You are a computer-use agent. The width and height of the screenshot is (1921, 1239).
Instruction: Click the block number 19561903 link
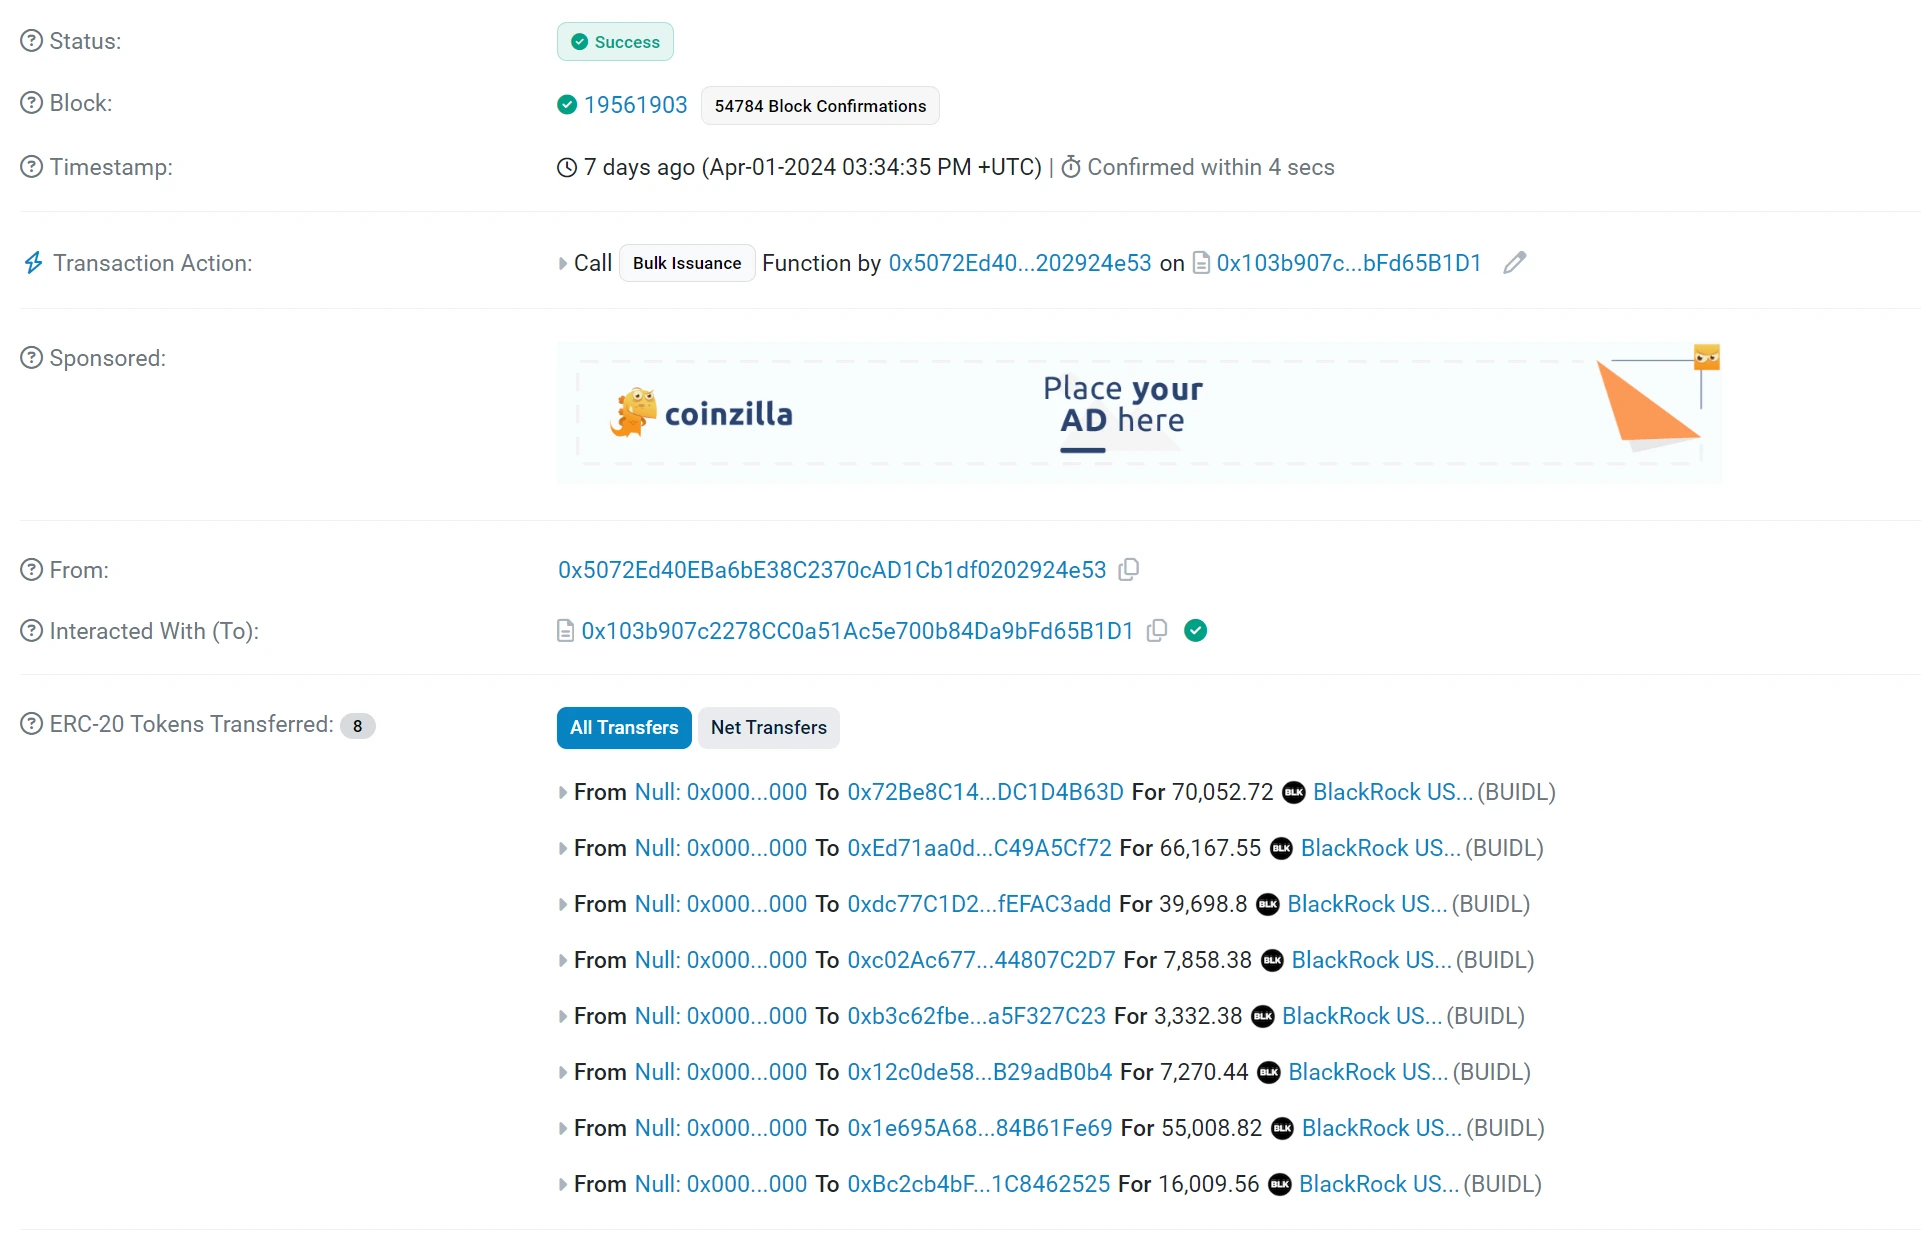(636, 104)
